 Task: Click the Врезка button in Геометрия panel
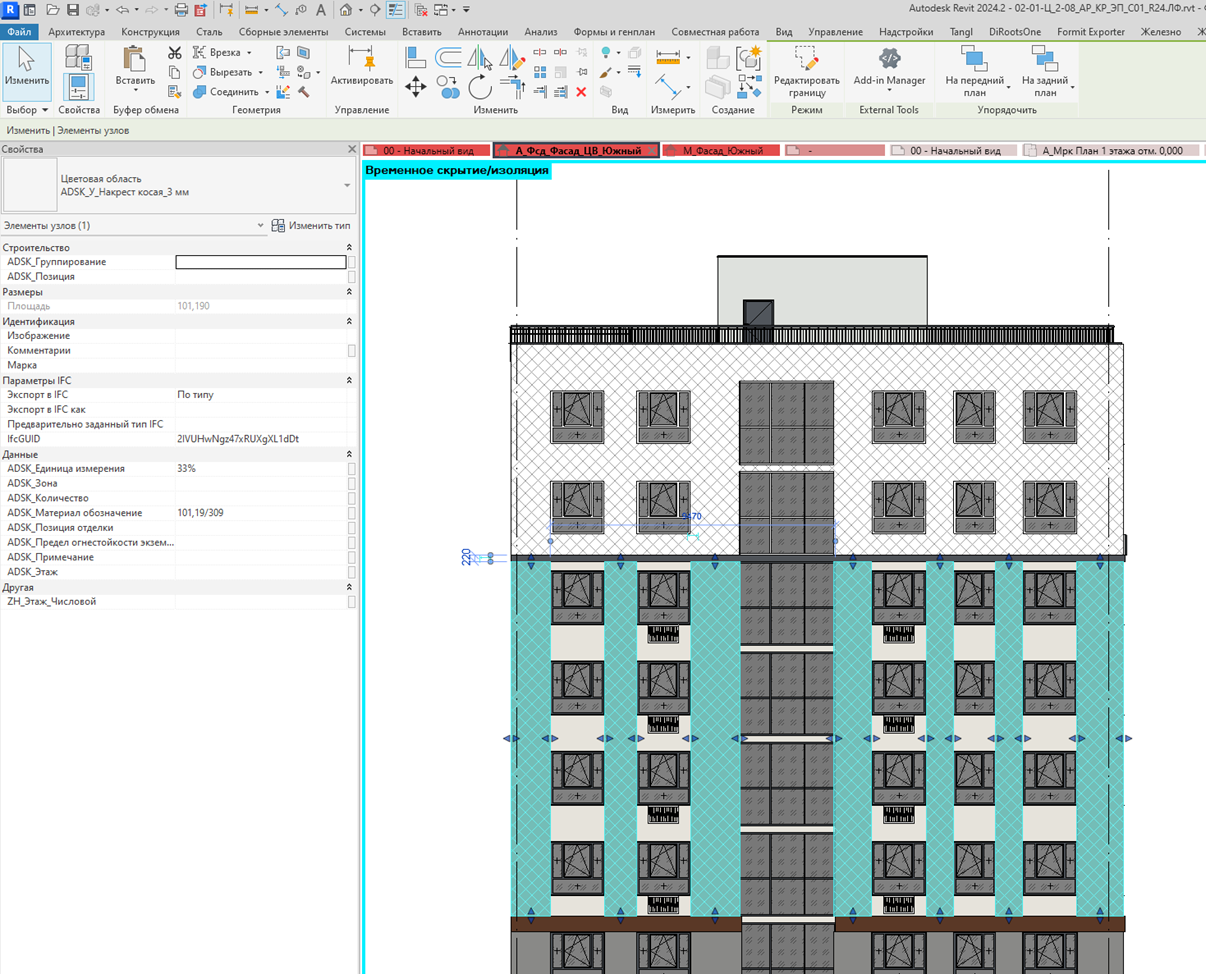click(224, 53)
